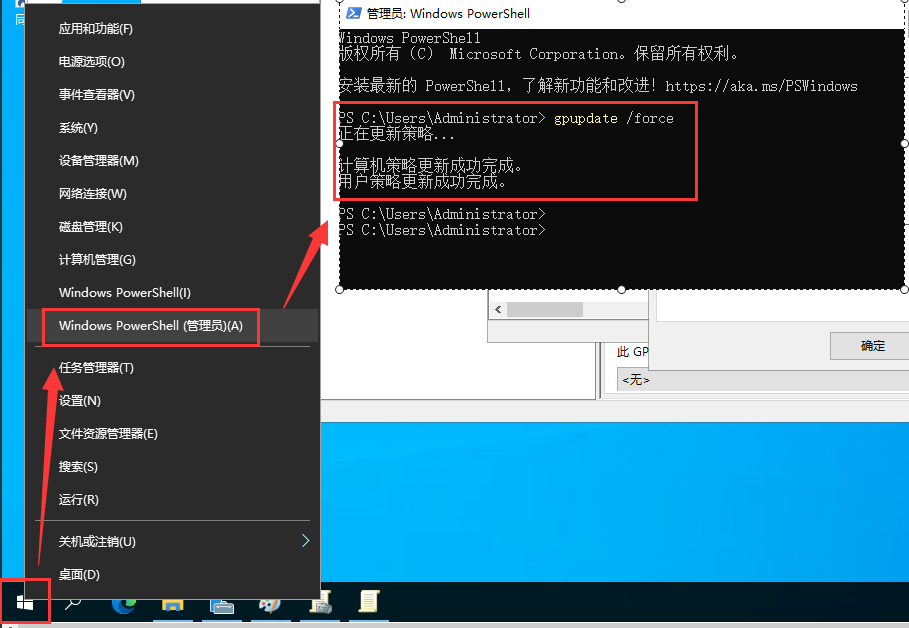Viewport: 909px width, 628px height.
Task: Click PowerShell icon in window title bar
Action: [353, 13]
